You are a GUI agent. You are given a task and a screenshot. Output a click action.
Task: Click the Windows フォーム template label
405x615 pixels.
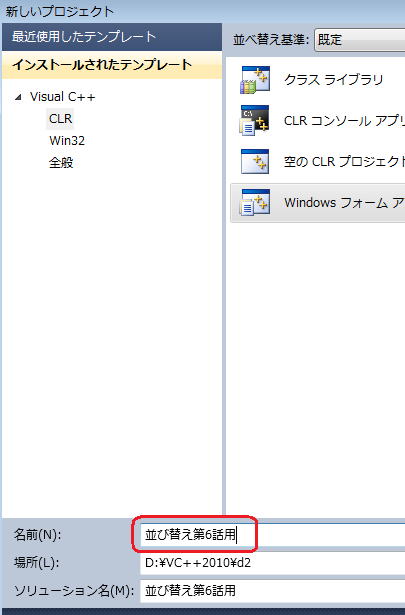[x=344, y=203]
